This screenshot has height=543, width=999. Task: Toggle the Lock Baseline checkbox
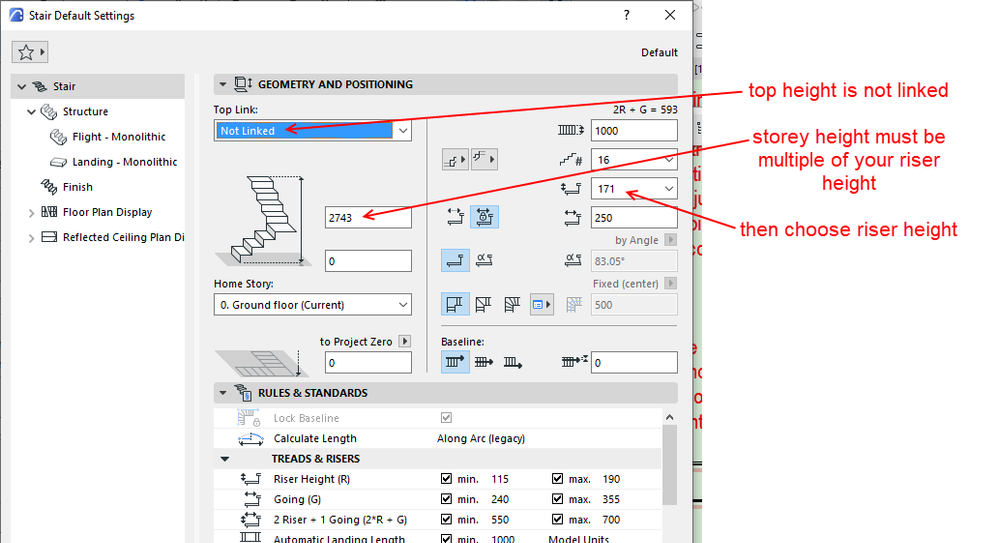coord(446,417)
